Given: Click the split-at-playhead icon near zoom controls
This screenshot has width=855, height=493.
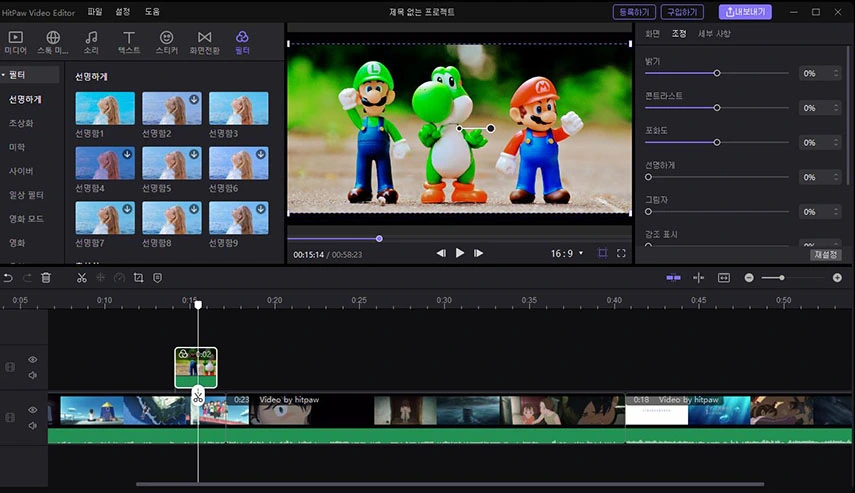Looking at the screenshot, I should [x=699, y=278].
